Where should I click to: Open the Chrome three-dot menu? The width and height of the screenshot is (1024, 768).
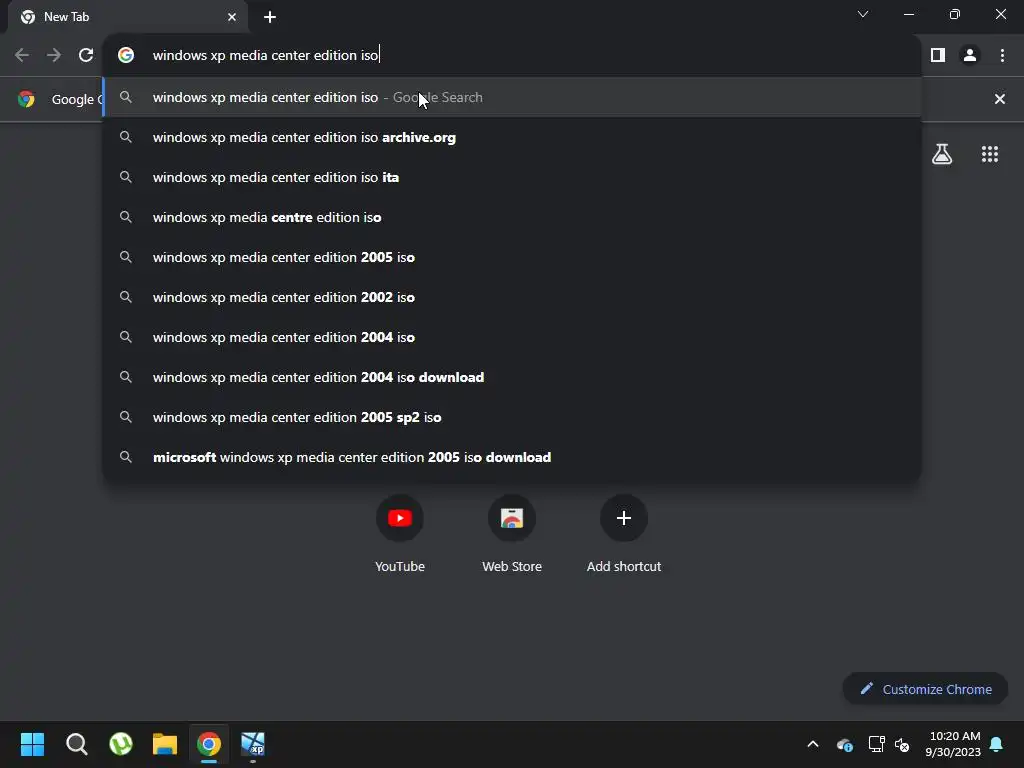(x=1002, y=56)
